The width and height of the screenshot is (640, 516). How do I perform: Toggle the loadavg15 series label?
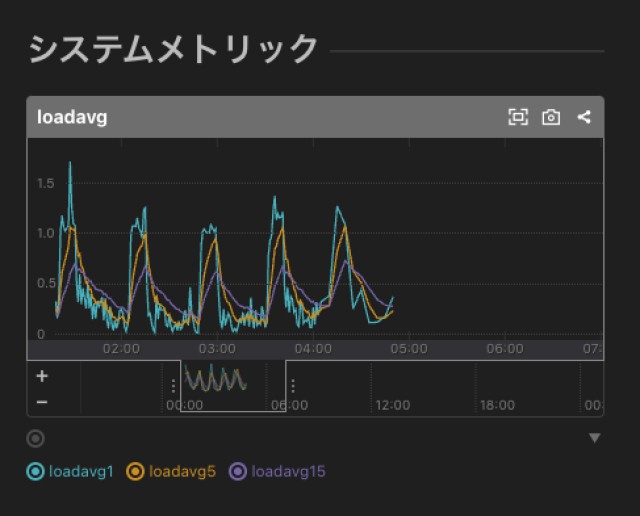[288, 471]
